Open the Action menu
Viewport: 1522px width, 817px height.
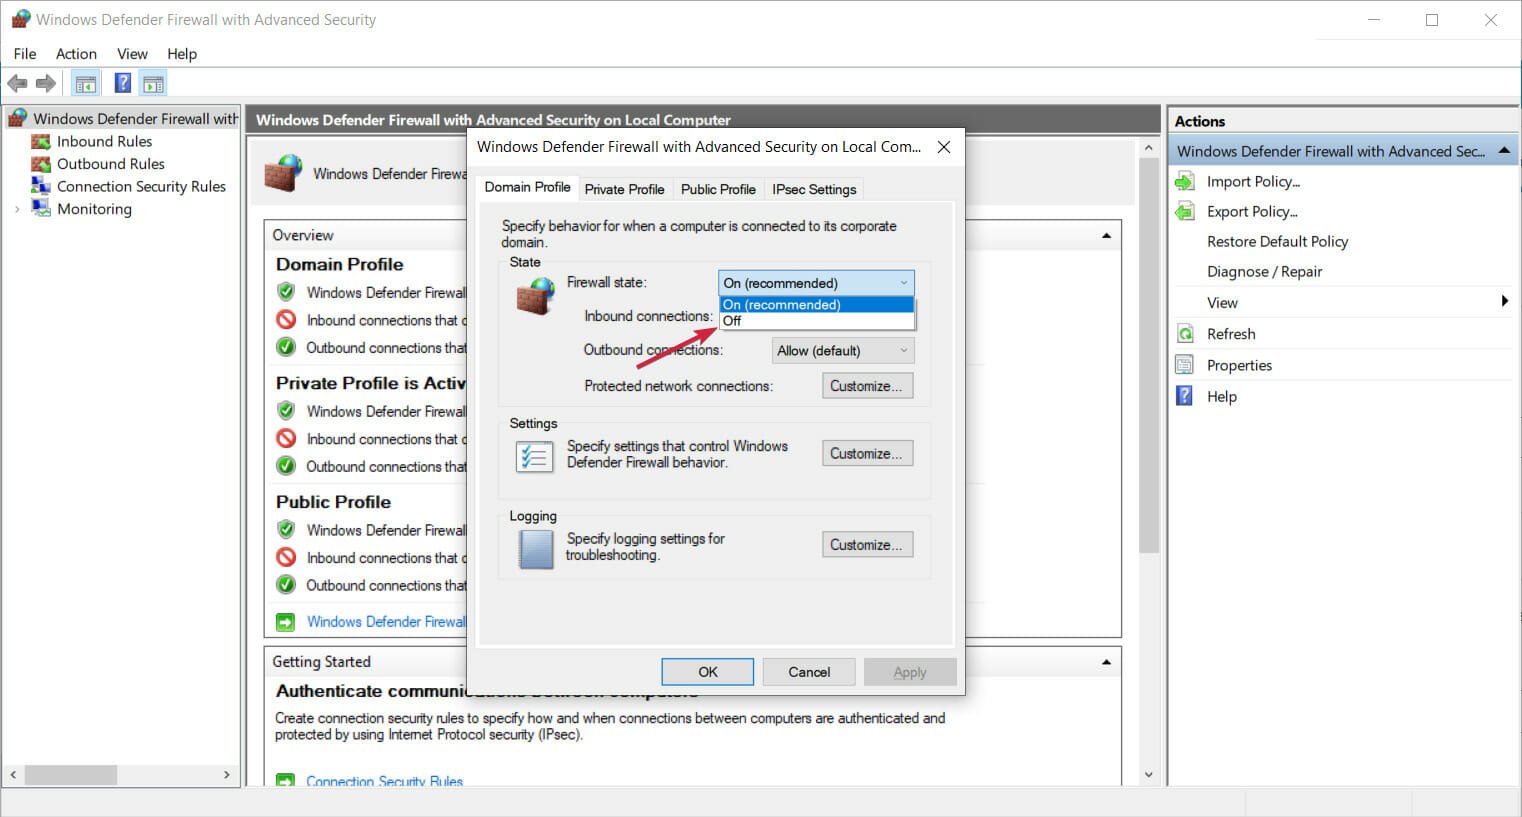point(76,54)
